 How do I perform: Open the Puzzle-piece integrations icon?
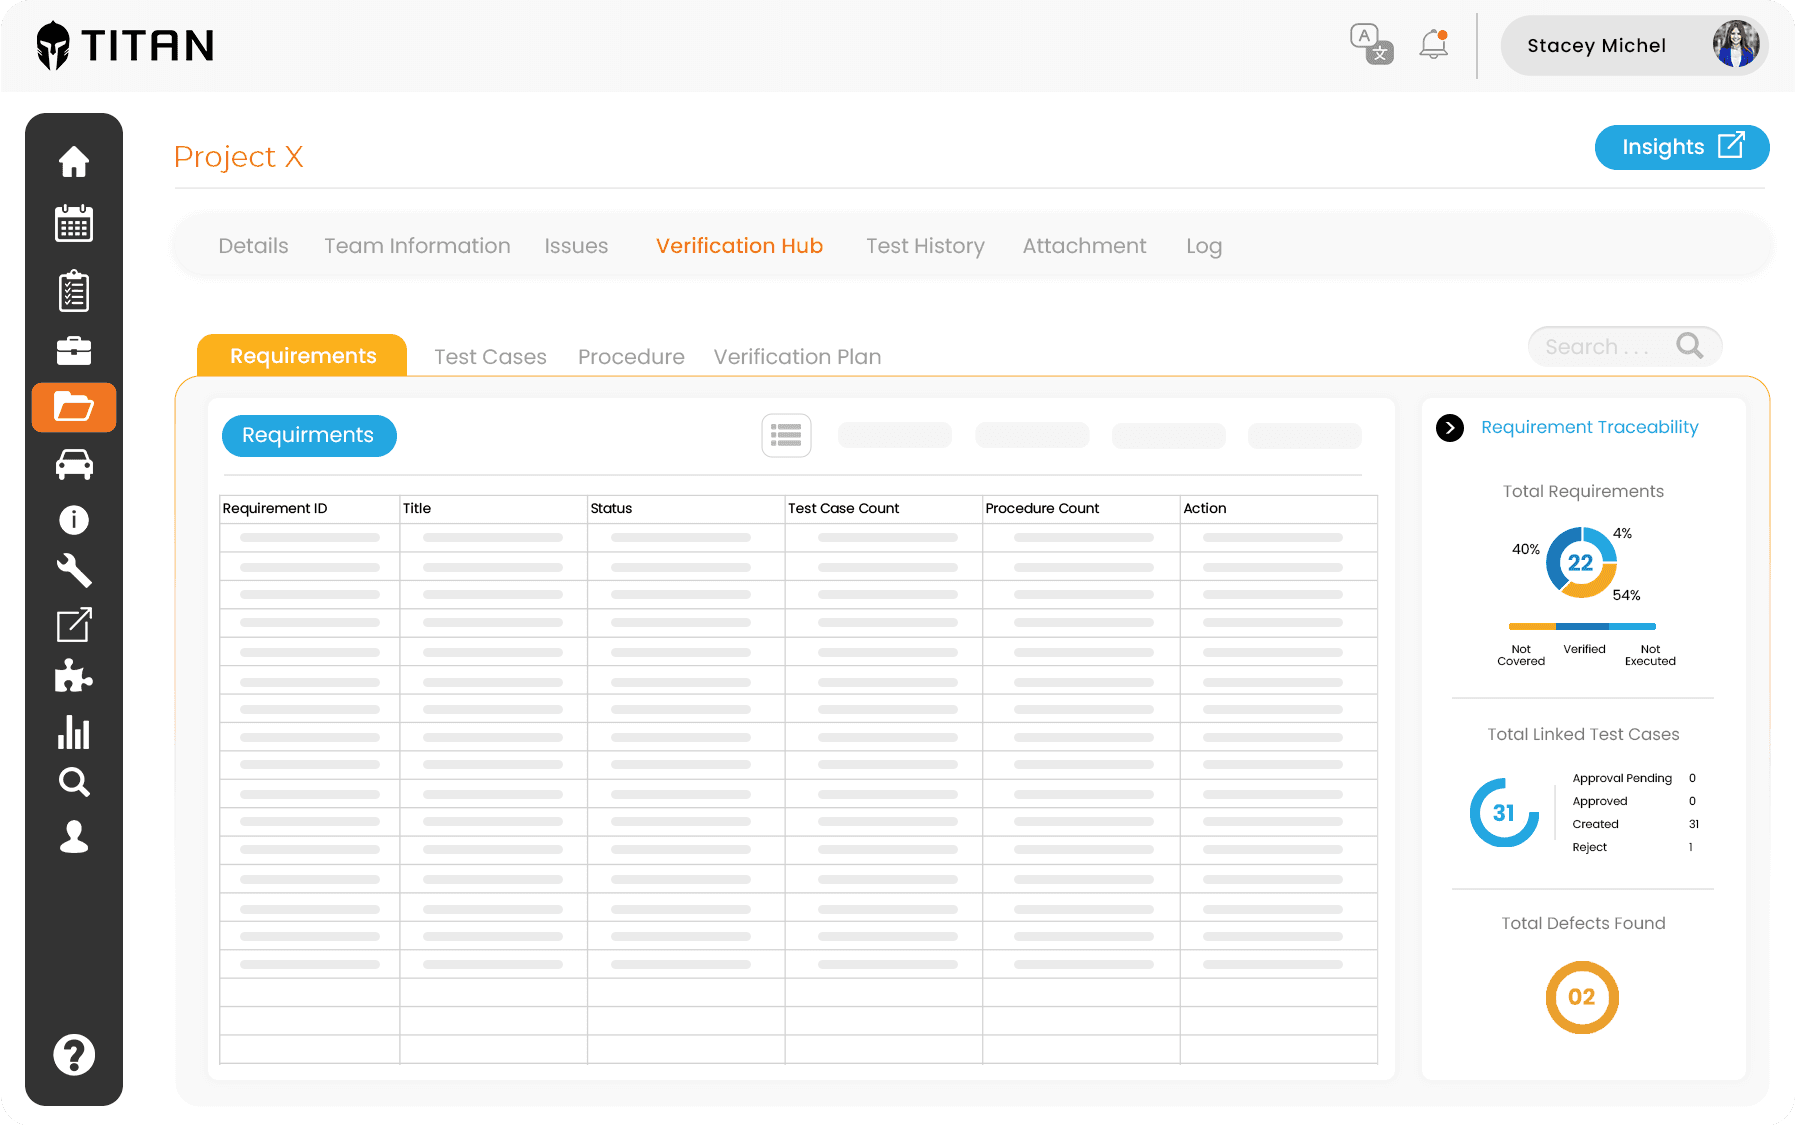(x=74, y=677)
